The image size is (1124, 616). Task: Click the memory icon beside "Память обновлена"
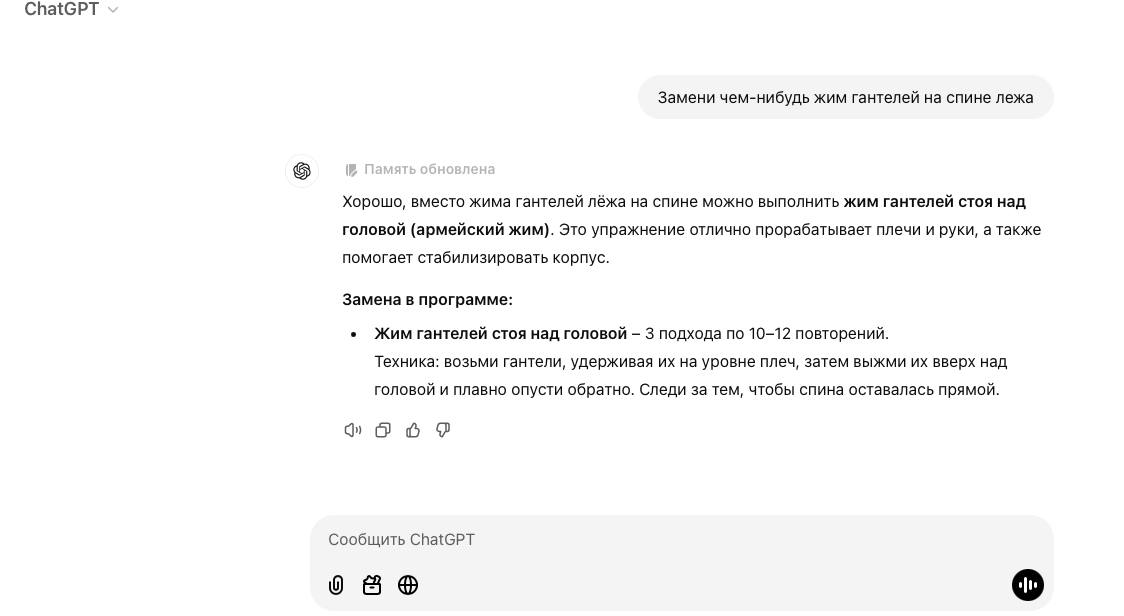pos(352,169)
